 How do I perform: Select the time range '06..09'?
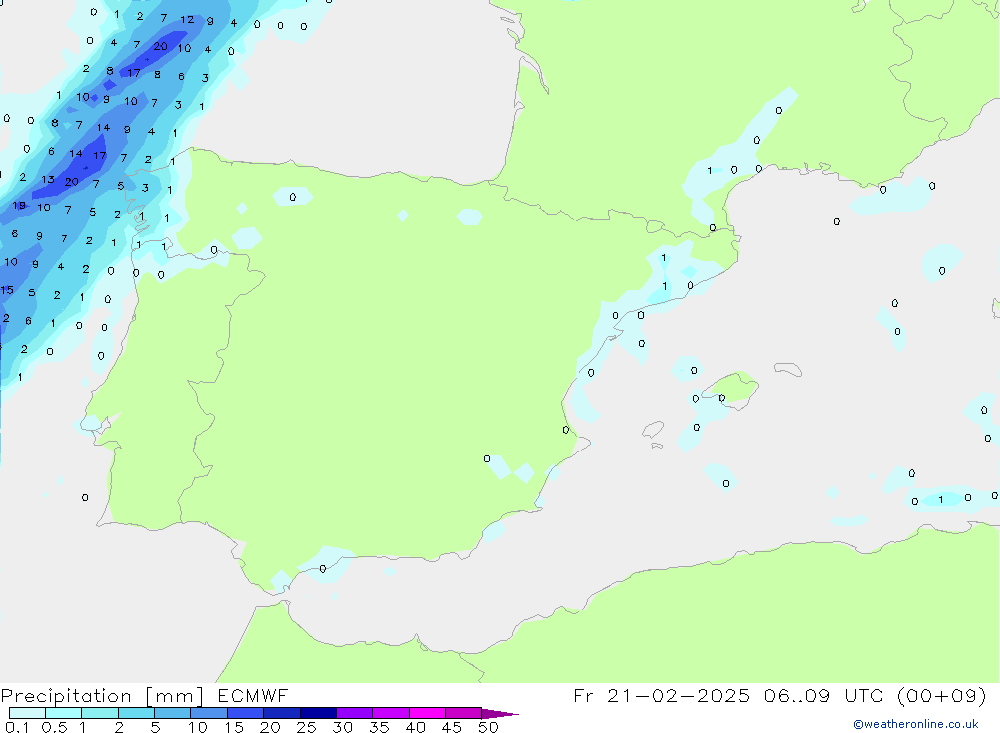click(x=797, y=695)
